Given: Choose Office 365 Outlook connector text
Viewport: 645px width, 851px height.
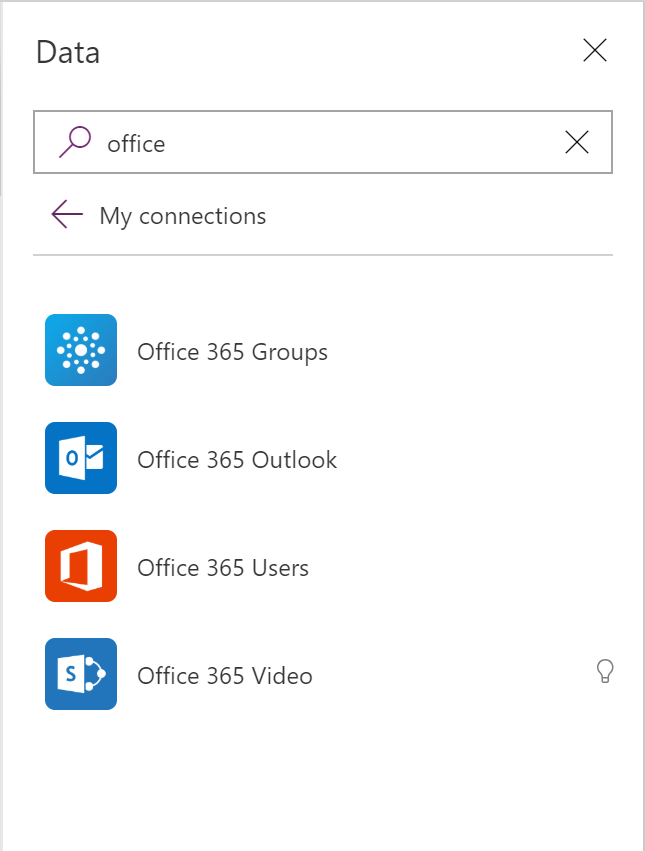Looking at the screenshot, I should click(237, 460).
